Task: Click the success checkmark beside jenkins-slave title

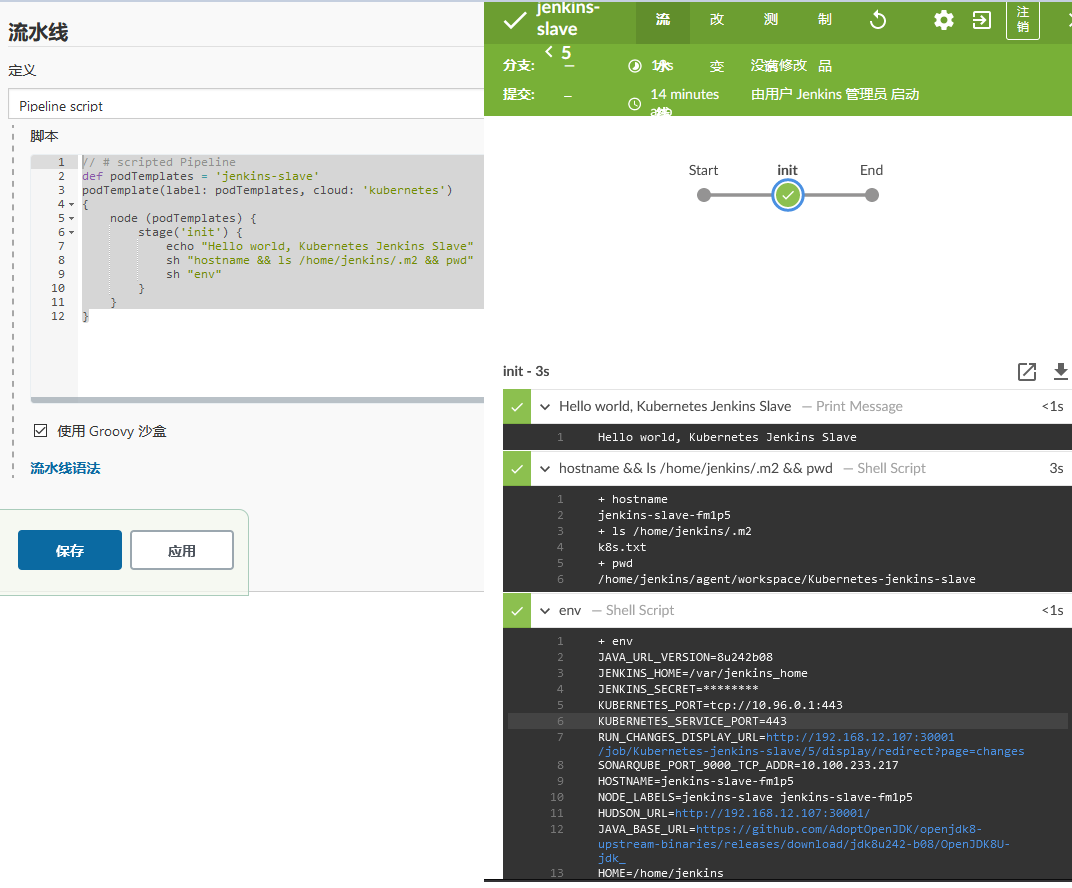Action: click(515, 21)
